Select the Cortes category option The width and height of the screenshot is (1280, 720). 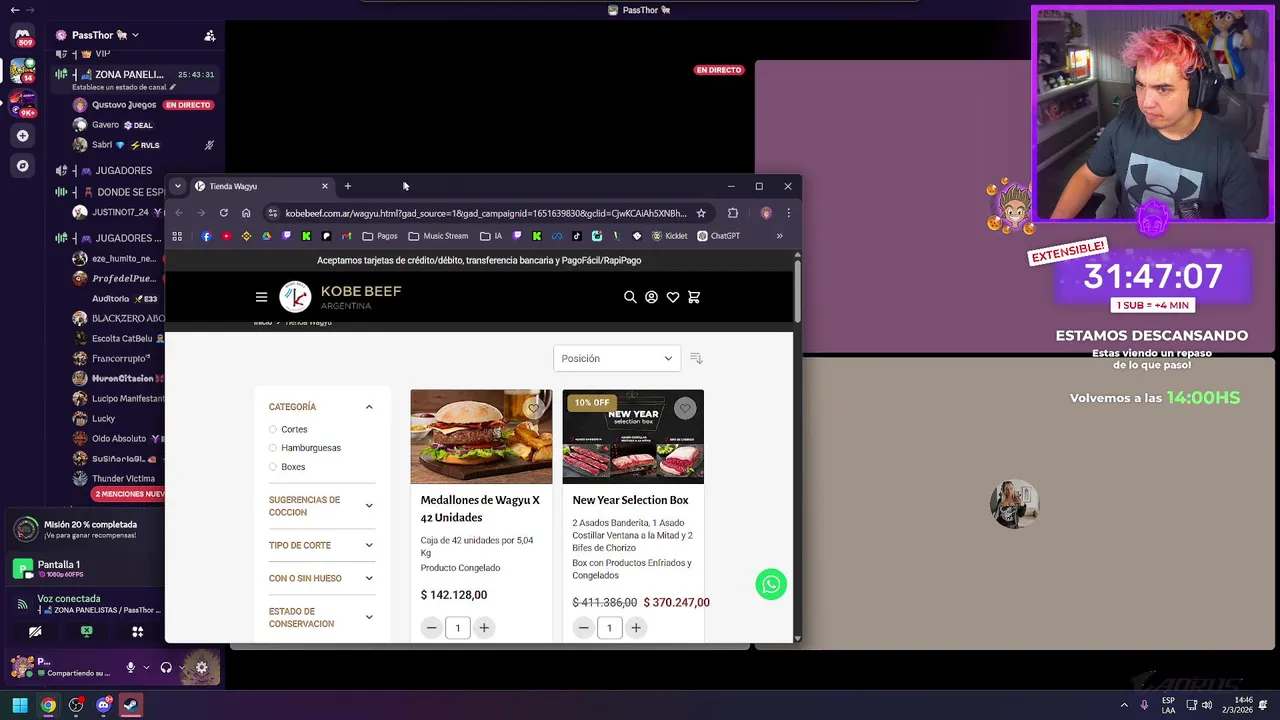(x=288, y=429)
